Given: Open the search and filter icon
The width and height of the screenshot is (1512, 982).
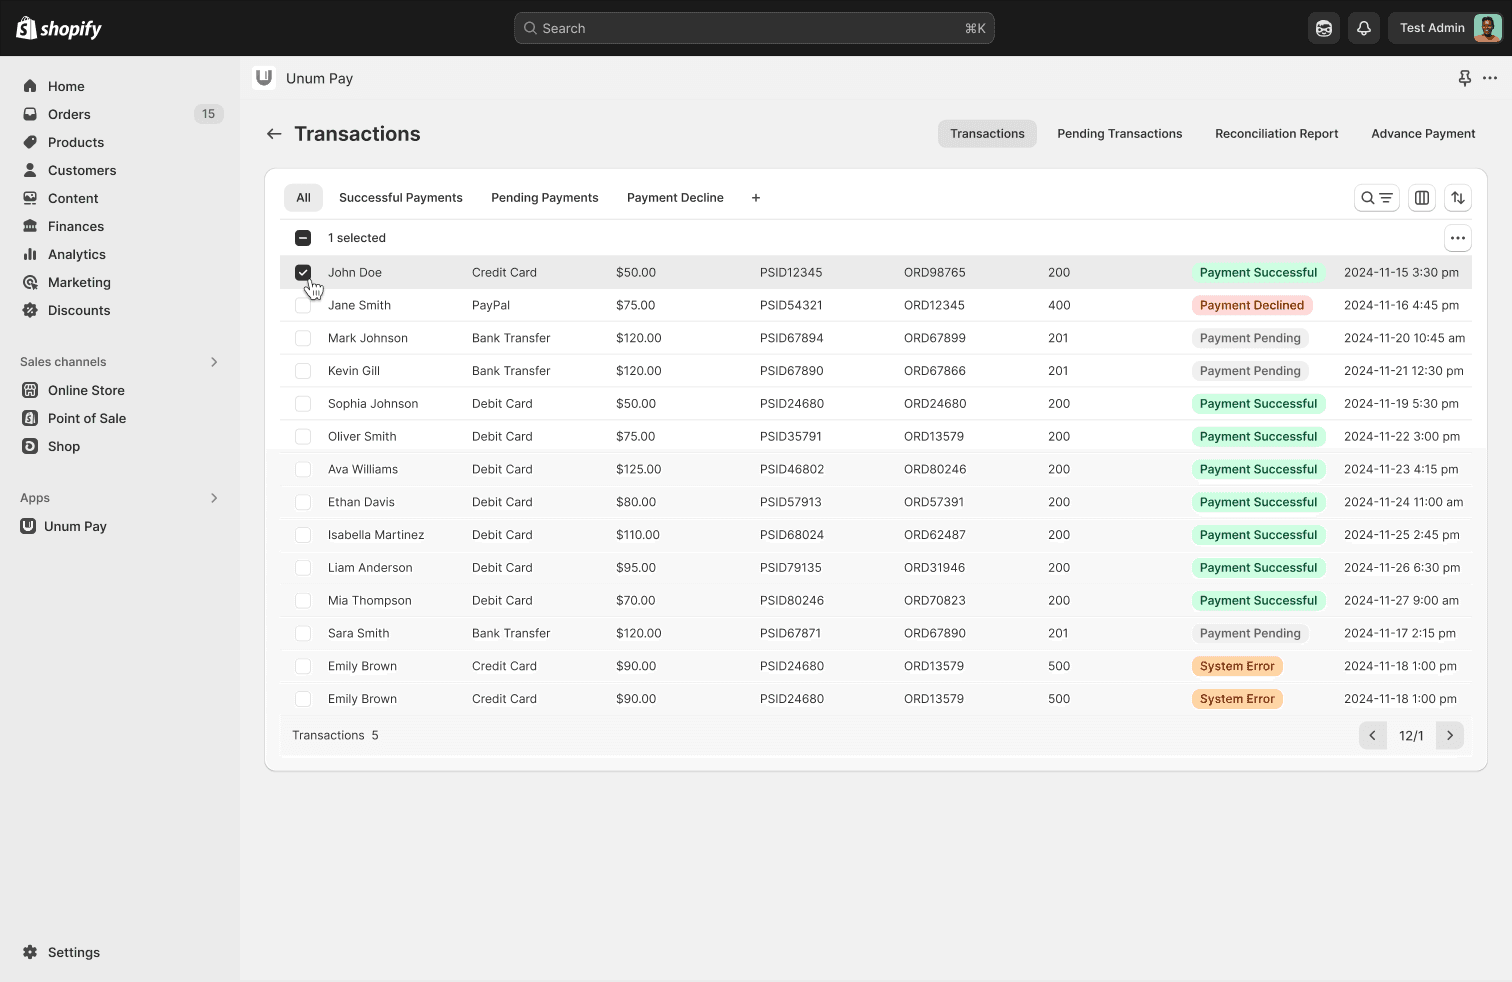Looking at the screenshot, I should coord(1376,198).
